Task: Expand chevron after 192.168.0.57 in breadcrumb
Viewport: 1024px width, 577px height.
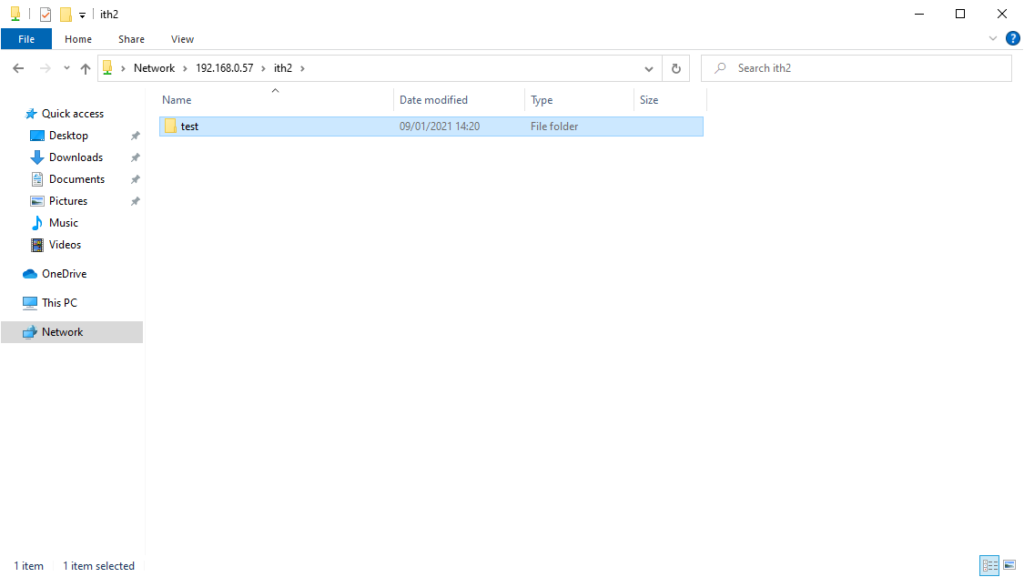Action: point(263,68)
